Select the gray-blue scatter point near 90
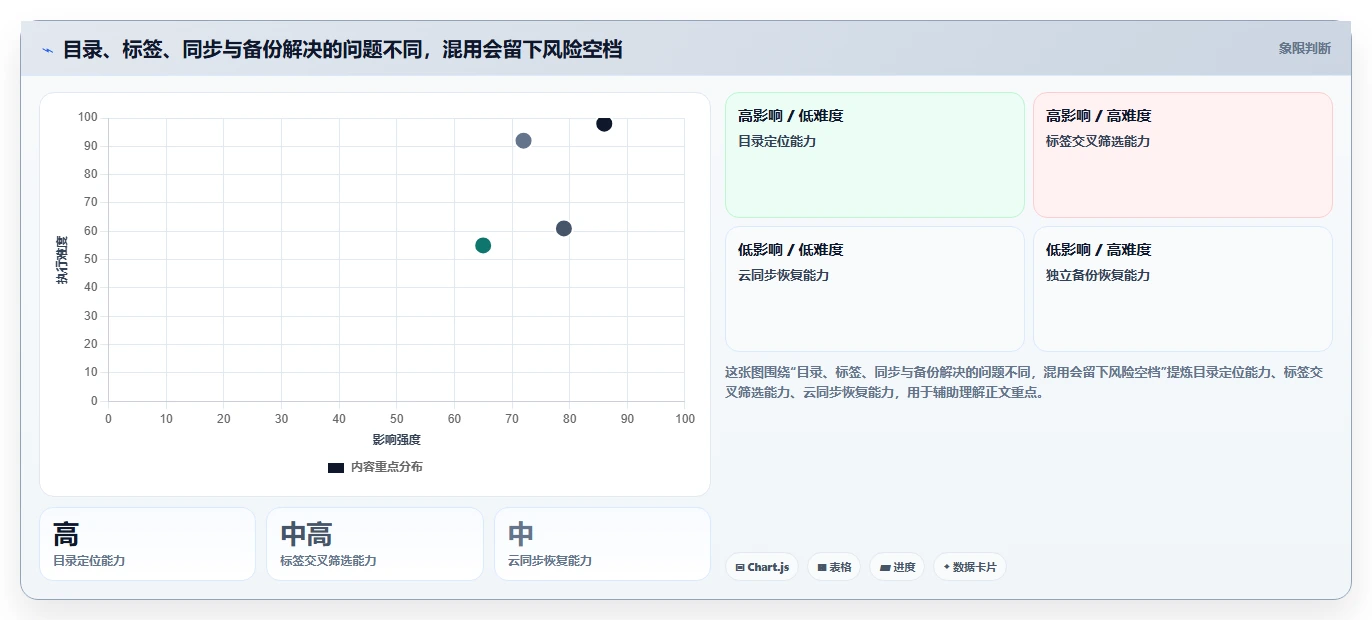Screen dimensions: 1372x620 coord(523,141)
